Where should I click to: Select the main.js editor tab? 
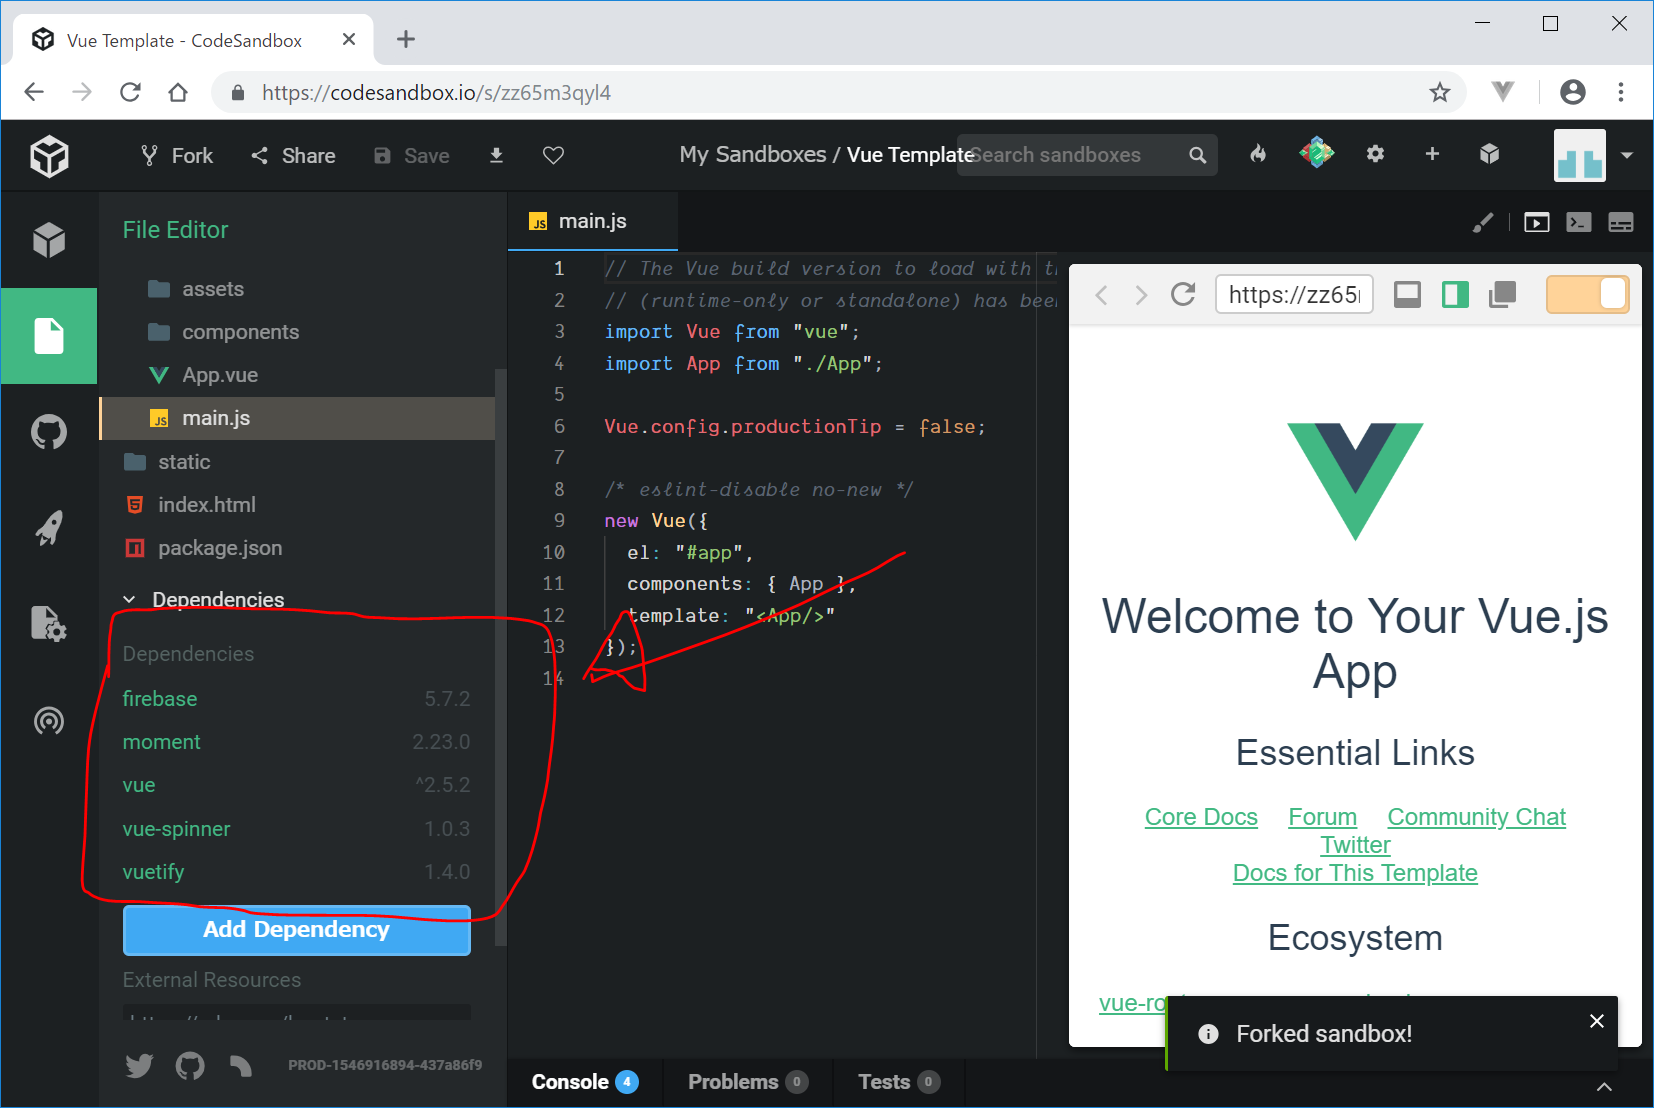[x=592, y=221]
